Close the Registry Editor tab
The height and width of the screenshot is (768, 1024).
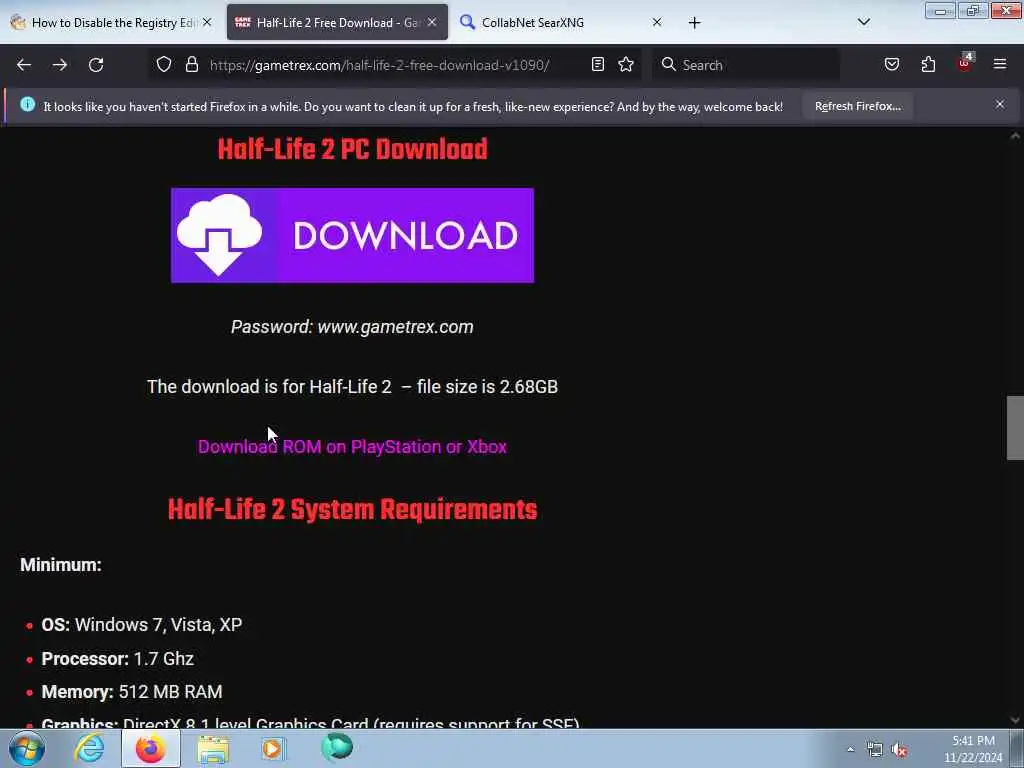[x=207, y=22]
